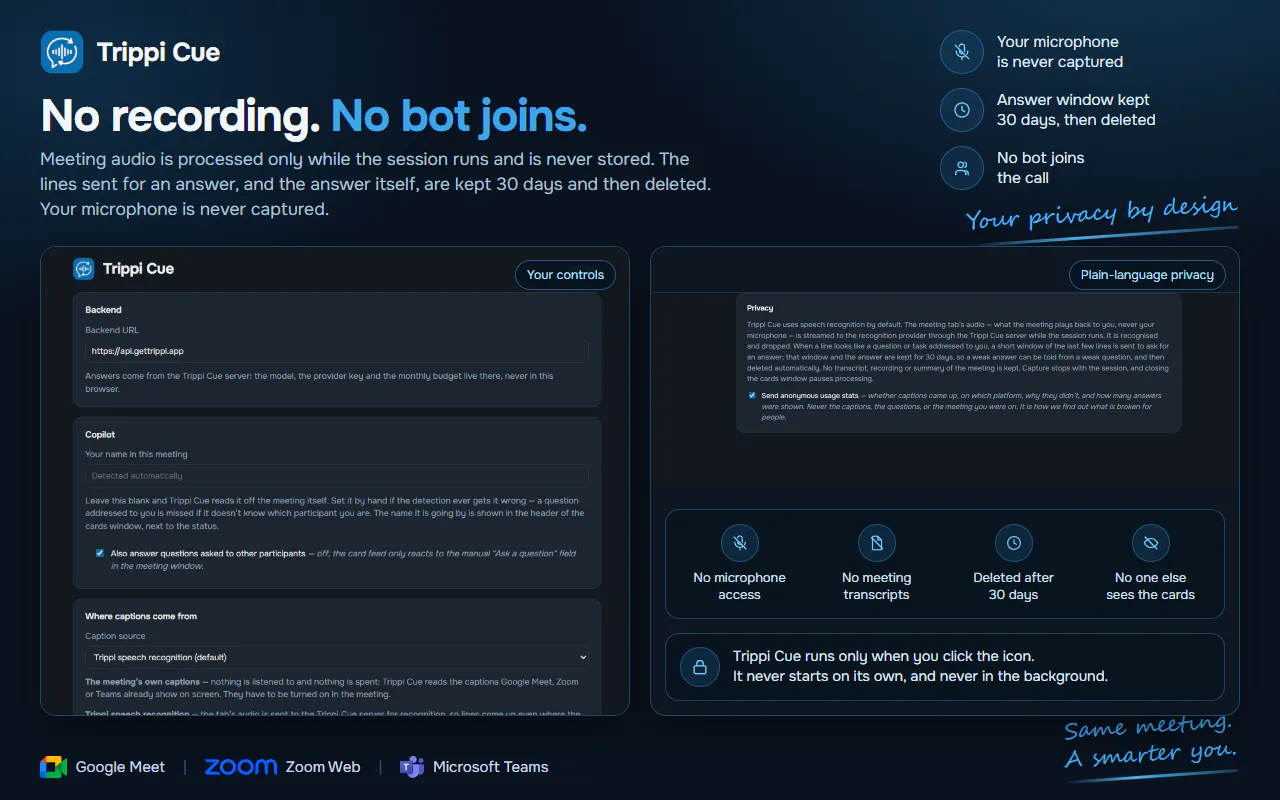Click the people icon beside 'No bot joins the call'
Screen dimensions: 1280x800
click(x=962, y=168)
